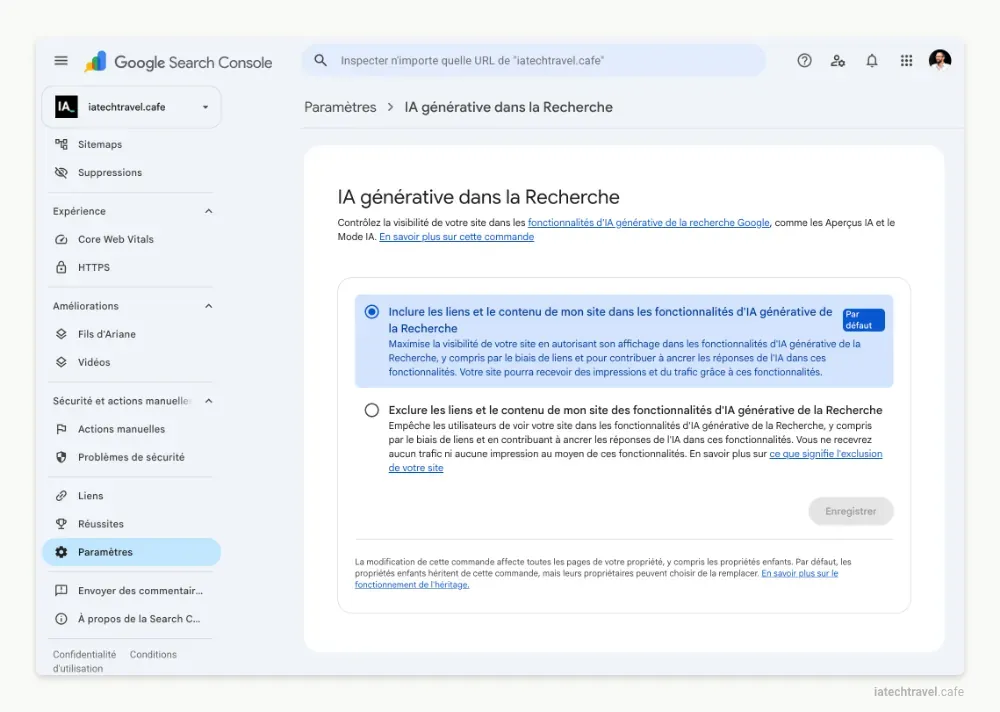This screenshot has height=712, width=1000.
Task: Open the account profile avatar
Action: tap(940, 61)
